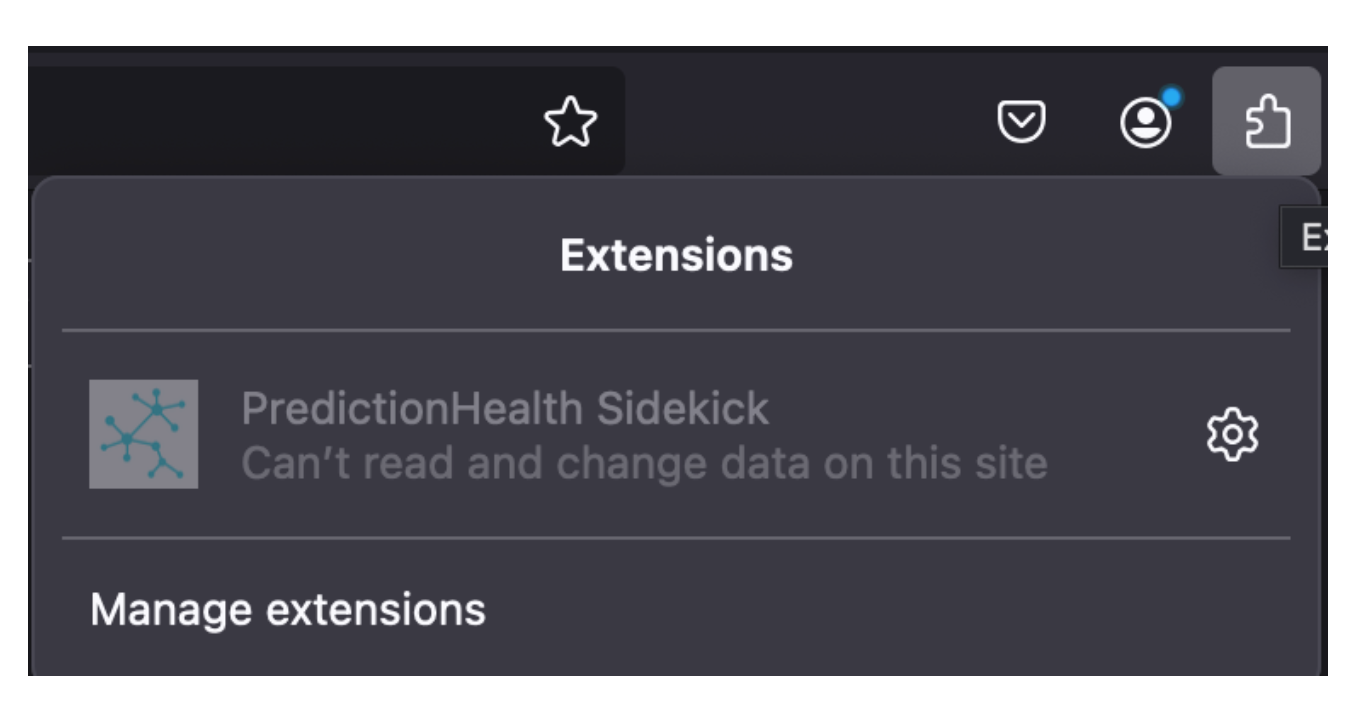
Task: Click the PredictionHealth Sidekick network logo
Action: pyautogui.click(x=144, y=434)
